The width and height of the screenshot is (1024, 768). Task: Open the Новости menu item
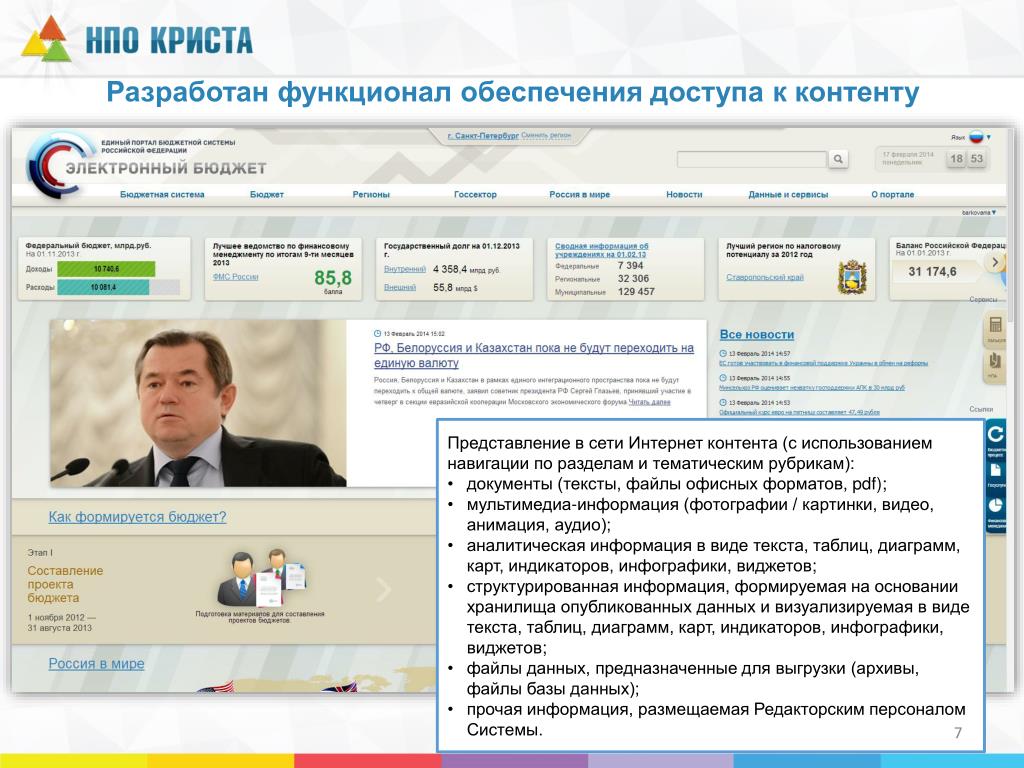click(x=684, y=195)
